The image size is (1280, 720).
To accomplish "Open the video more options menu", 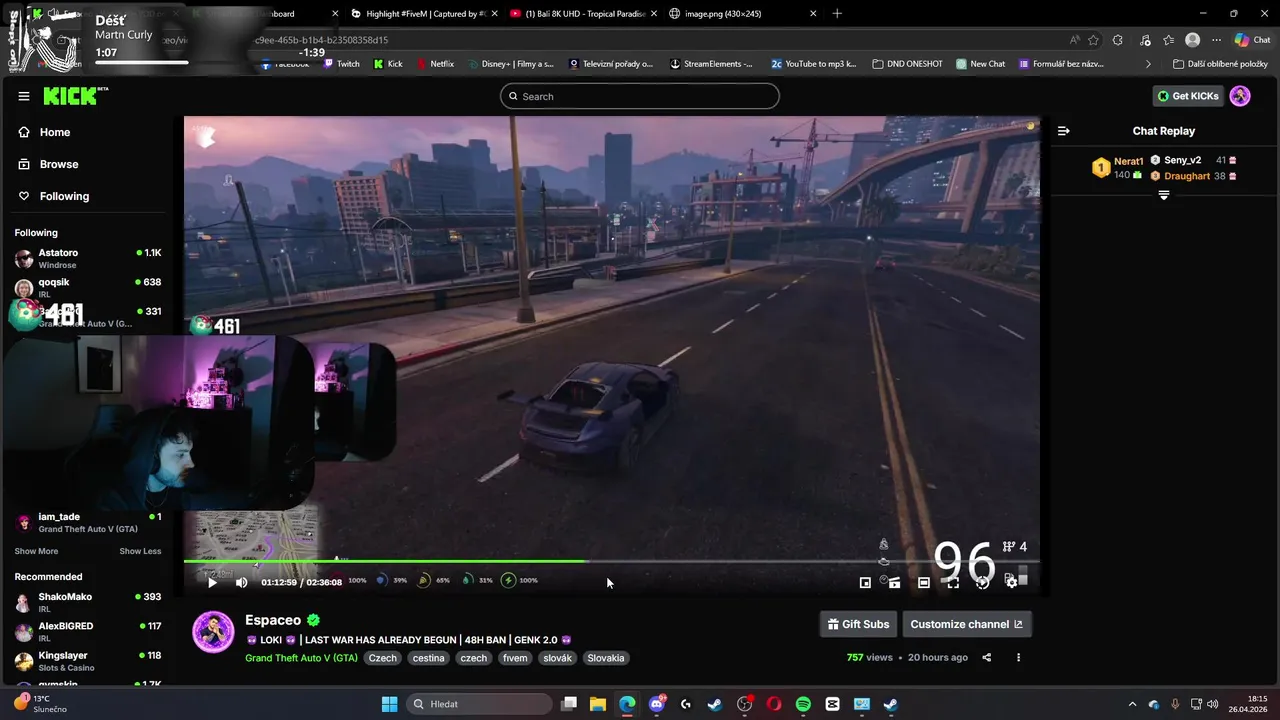I will coord(1018,657).
